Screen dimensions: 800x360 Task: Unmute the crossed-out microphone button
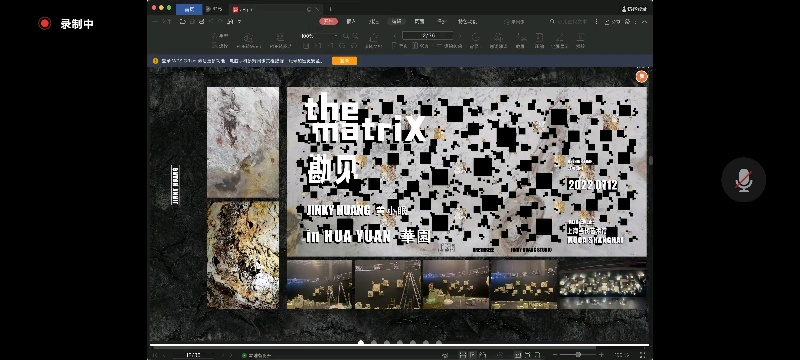(x=743, y=179)
